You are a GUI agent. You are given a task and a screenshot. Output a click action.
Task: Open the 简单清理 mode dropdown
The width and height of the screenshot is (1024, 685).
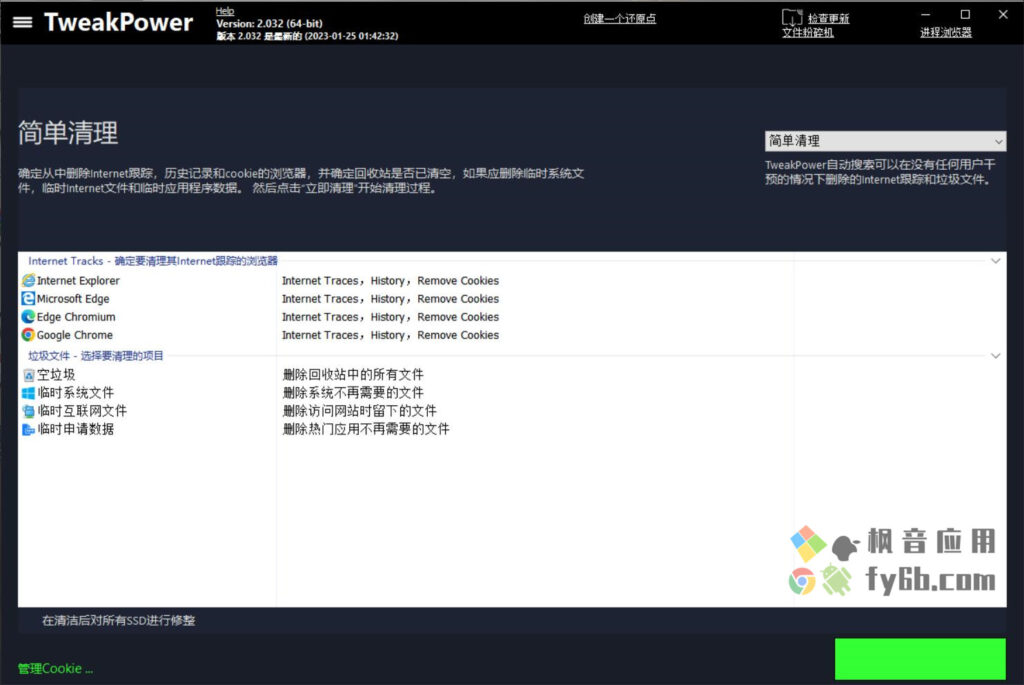point(885,141)
